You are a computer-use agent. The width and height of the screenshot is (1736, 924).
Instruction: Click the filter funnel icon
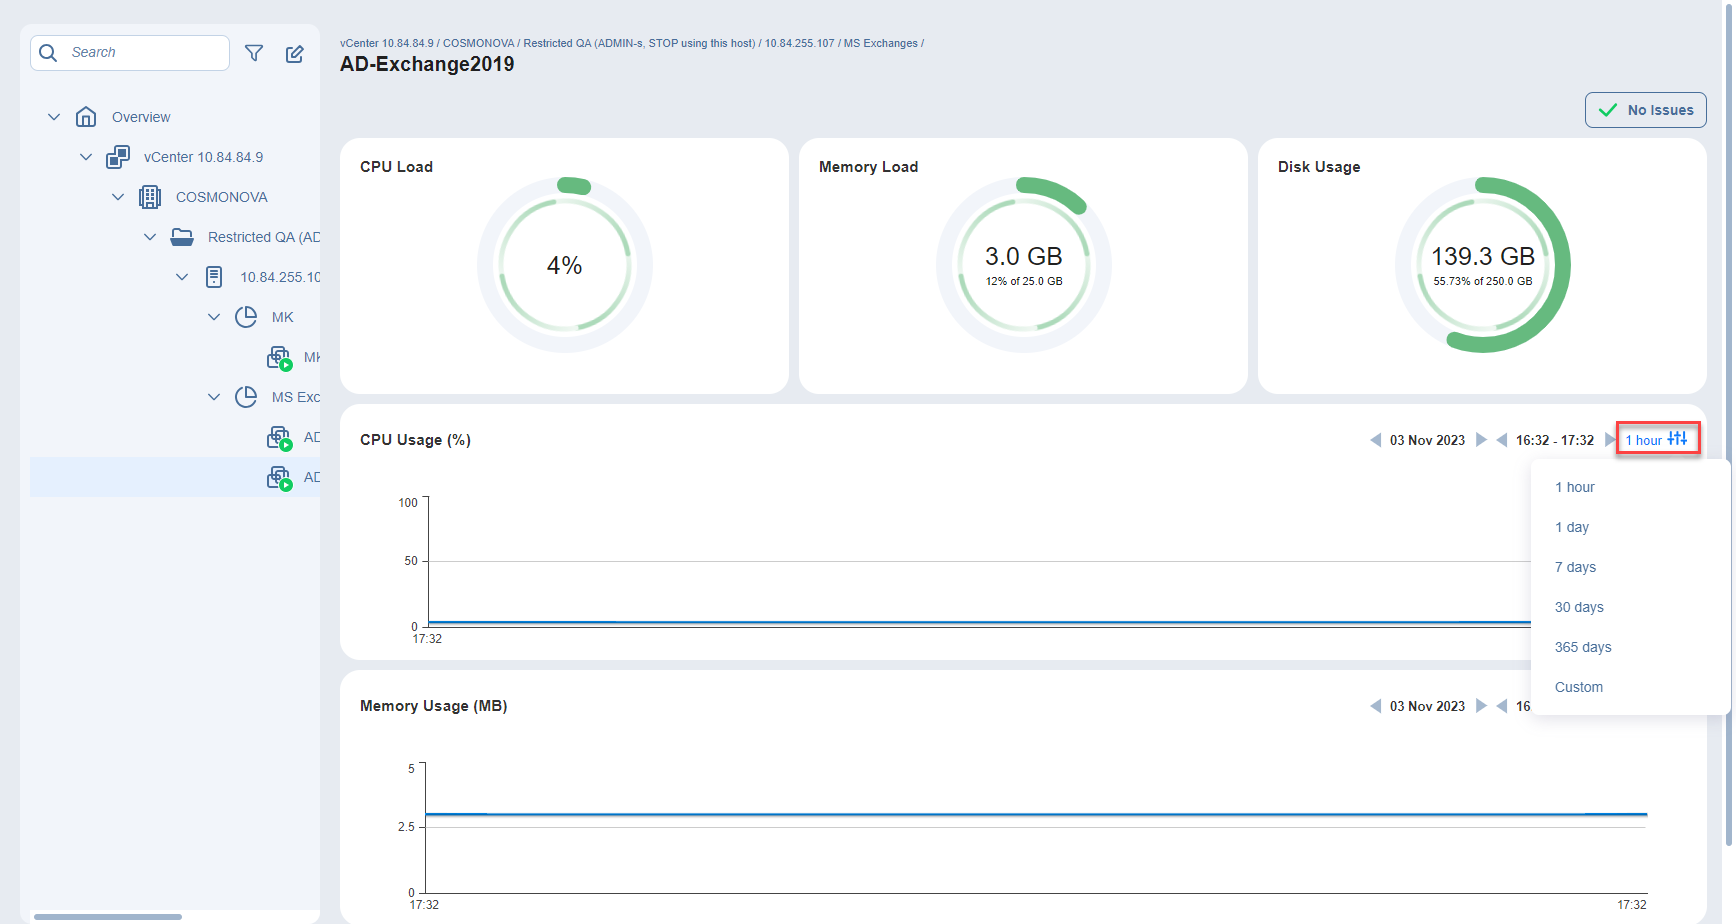(254, 53)
